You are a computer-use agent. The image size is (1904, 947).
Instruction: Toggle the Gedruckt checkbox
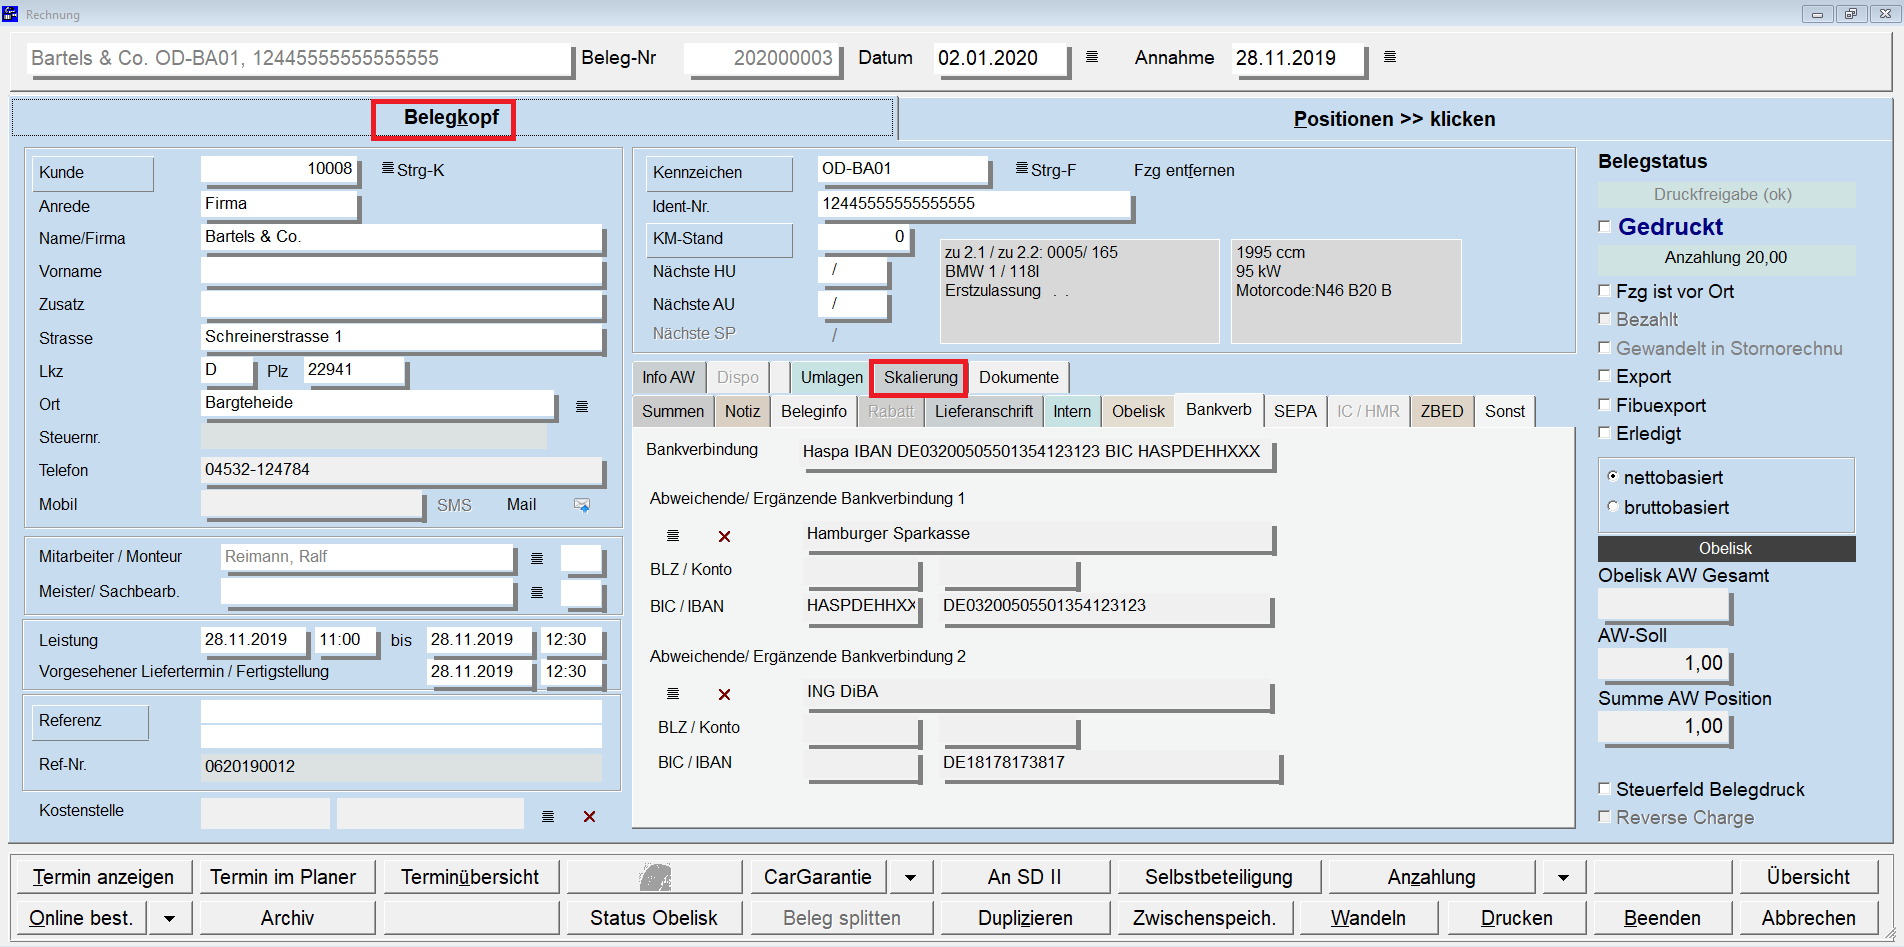pos(1605,227)
